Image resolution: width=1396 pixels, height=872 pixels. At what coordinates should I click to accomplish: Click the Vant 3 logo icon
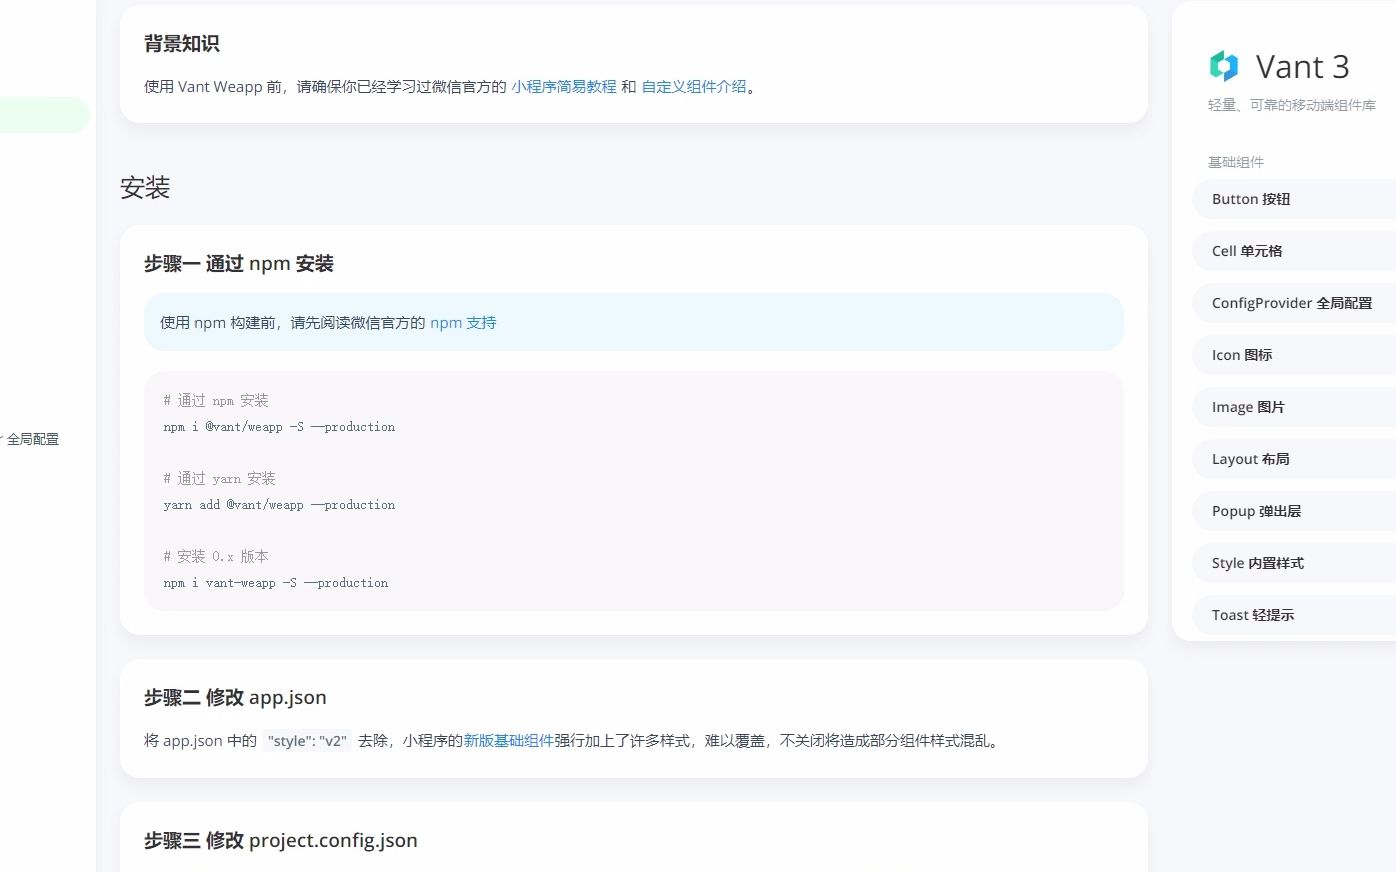(x=1224, y=66)
